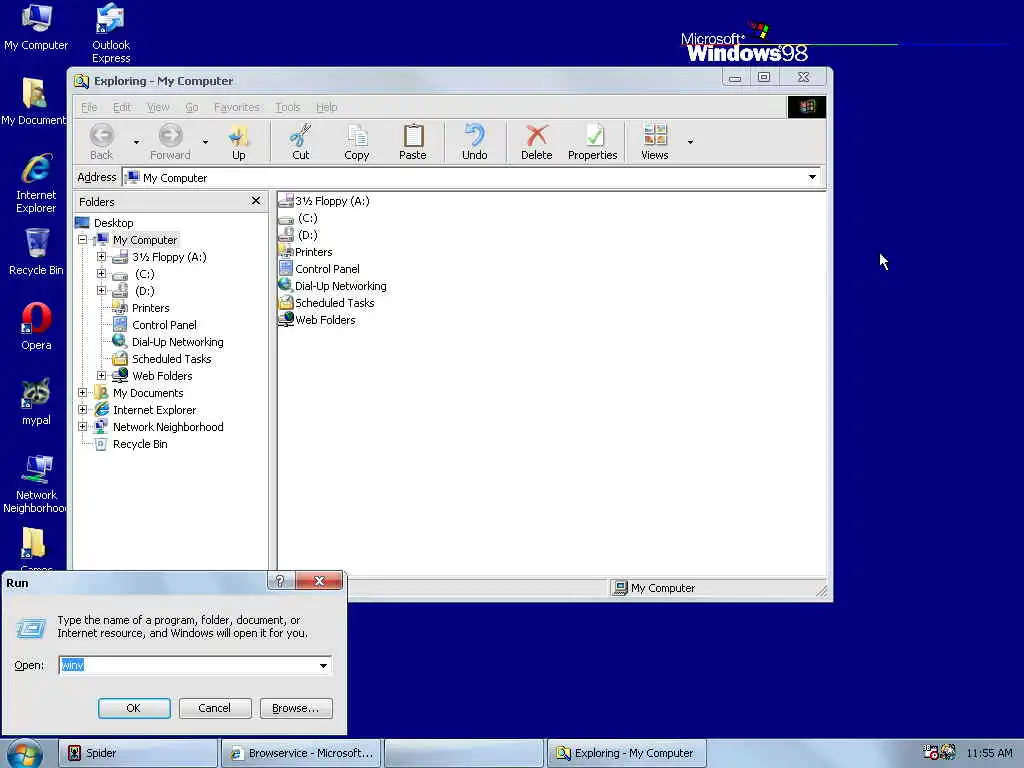Viewport: 1024px width, 768px height.
Task: Select the My Computer desktop icon
Action: pos(36,27)
